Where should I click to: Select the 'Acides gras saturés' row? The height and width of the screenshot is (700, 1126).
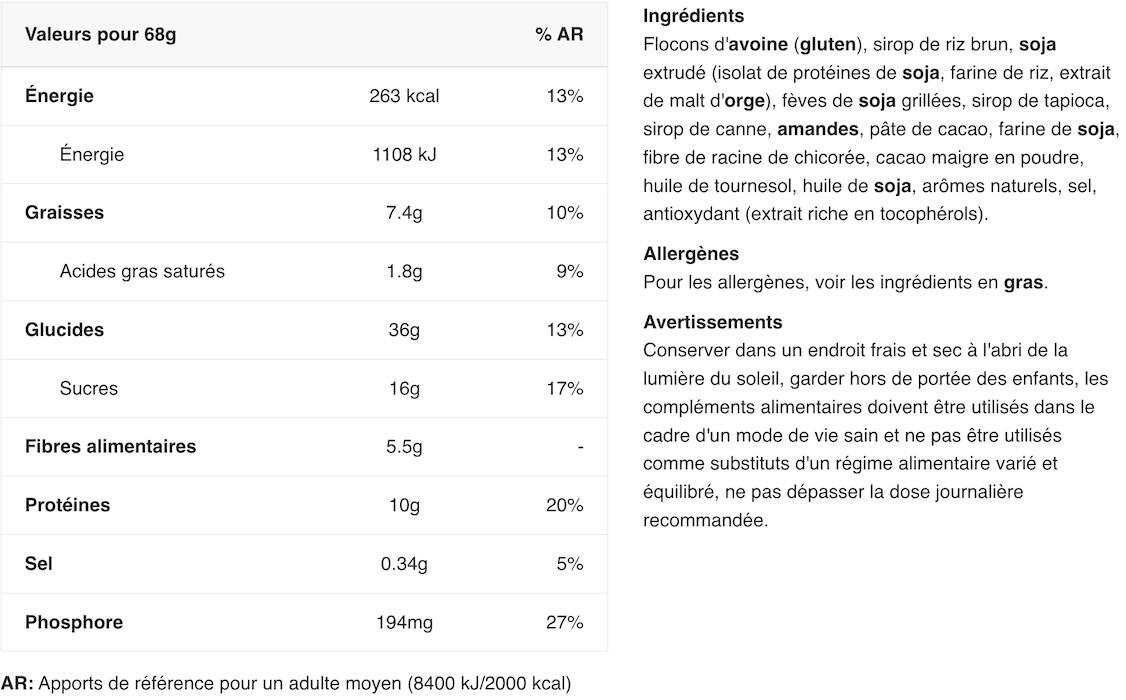(x=304, y=271)
